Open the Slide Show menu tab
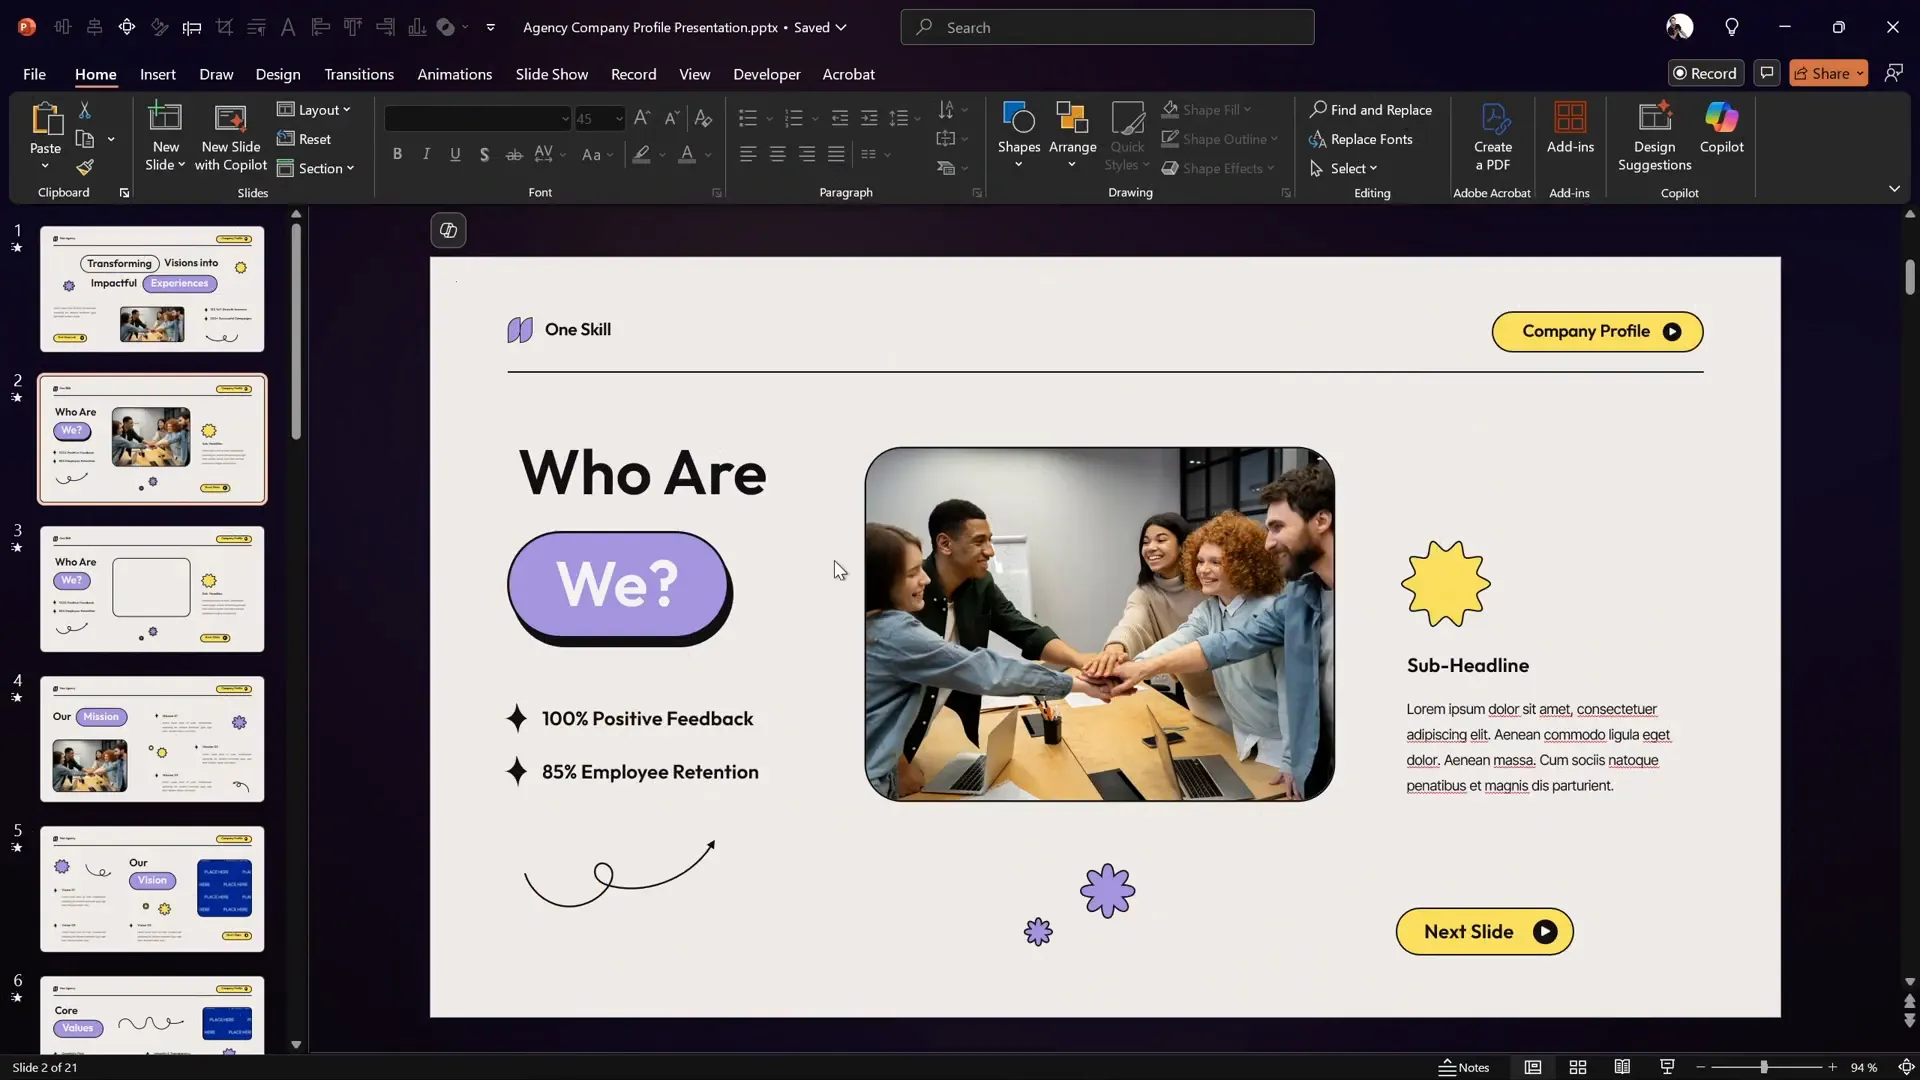 551,74
